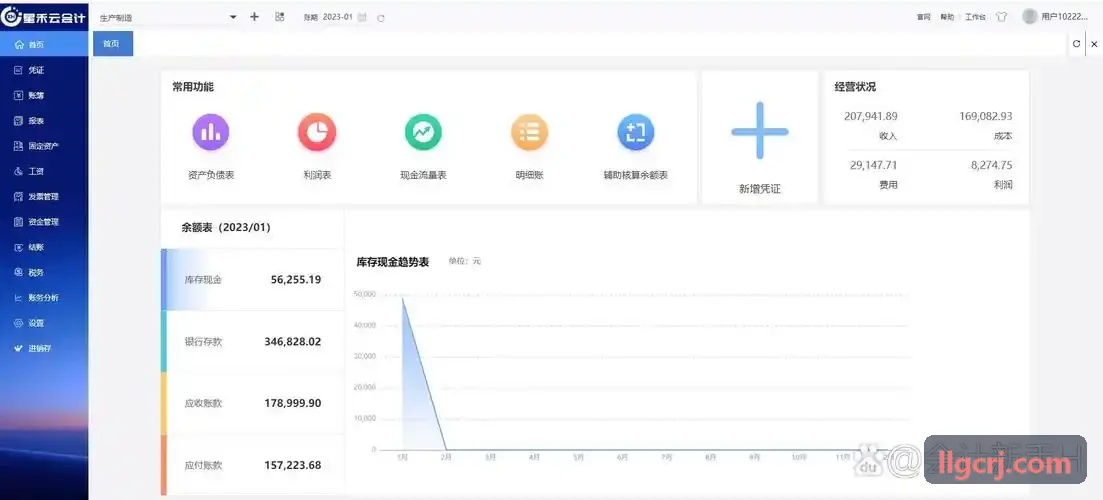This screenshot has height=500, width=1103.
Task: Open the 现金流量表 green trend icon
Action: 423,132
